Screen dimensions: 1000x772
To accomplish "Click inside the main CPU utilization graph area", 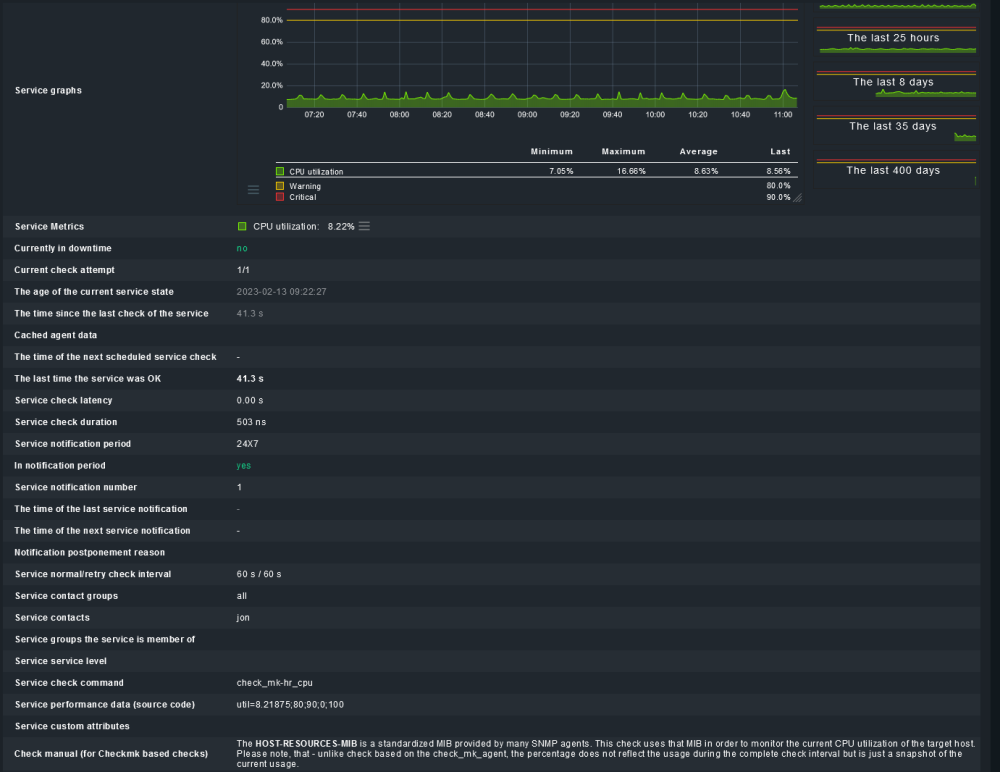I will point(542,57).
